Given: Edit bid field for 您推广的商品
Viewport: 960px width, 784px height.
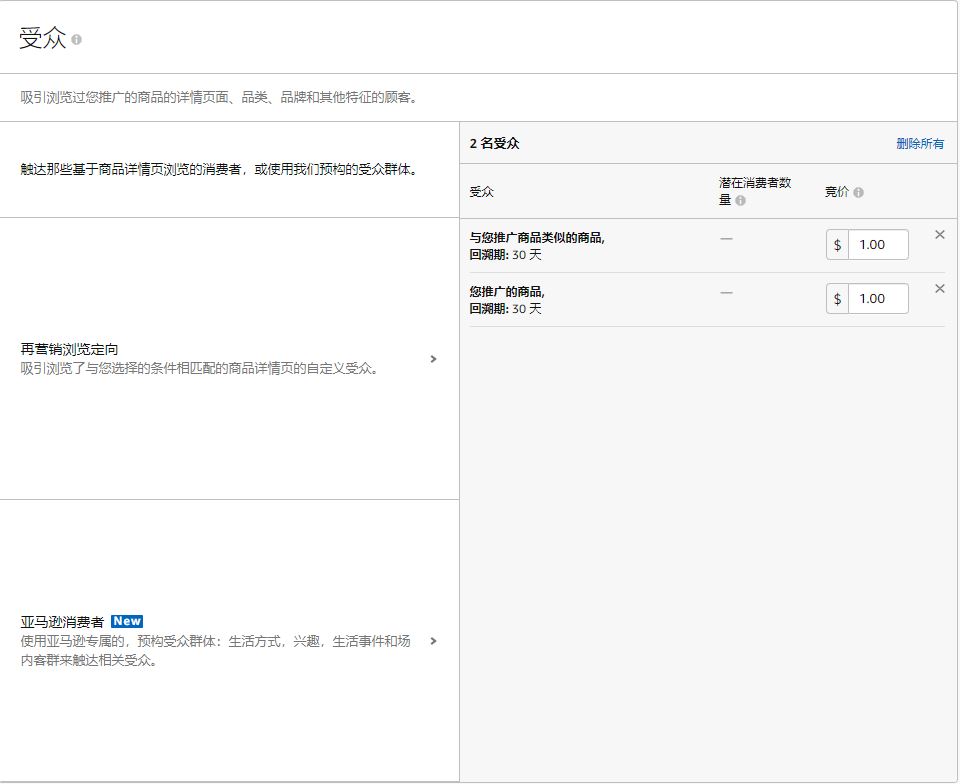Looking at the screenshot, I should (878, 299).
